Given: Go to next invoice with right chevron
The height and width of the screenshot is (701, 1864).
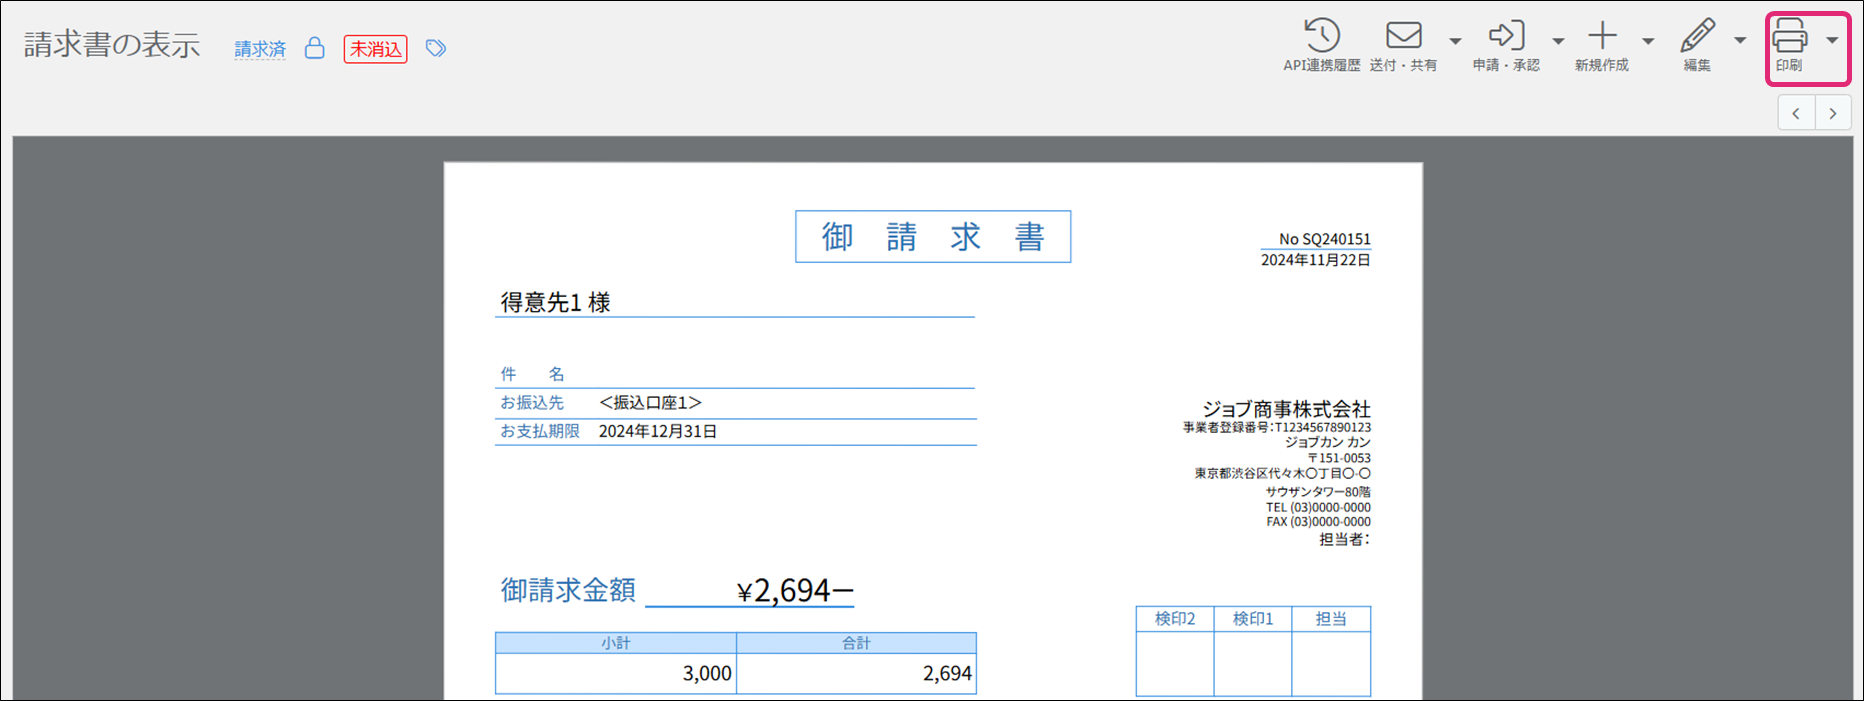Looking at the screenshot, I should click(1832, 113).
